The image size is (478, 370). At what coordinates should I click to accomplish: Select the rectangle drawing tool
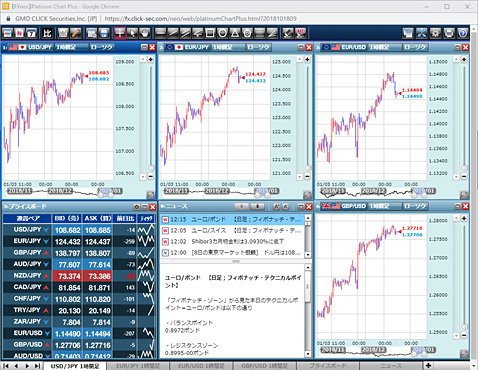pyautogui.click(x=210, y=33)
